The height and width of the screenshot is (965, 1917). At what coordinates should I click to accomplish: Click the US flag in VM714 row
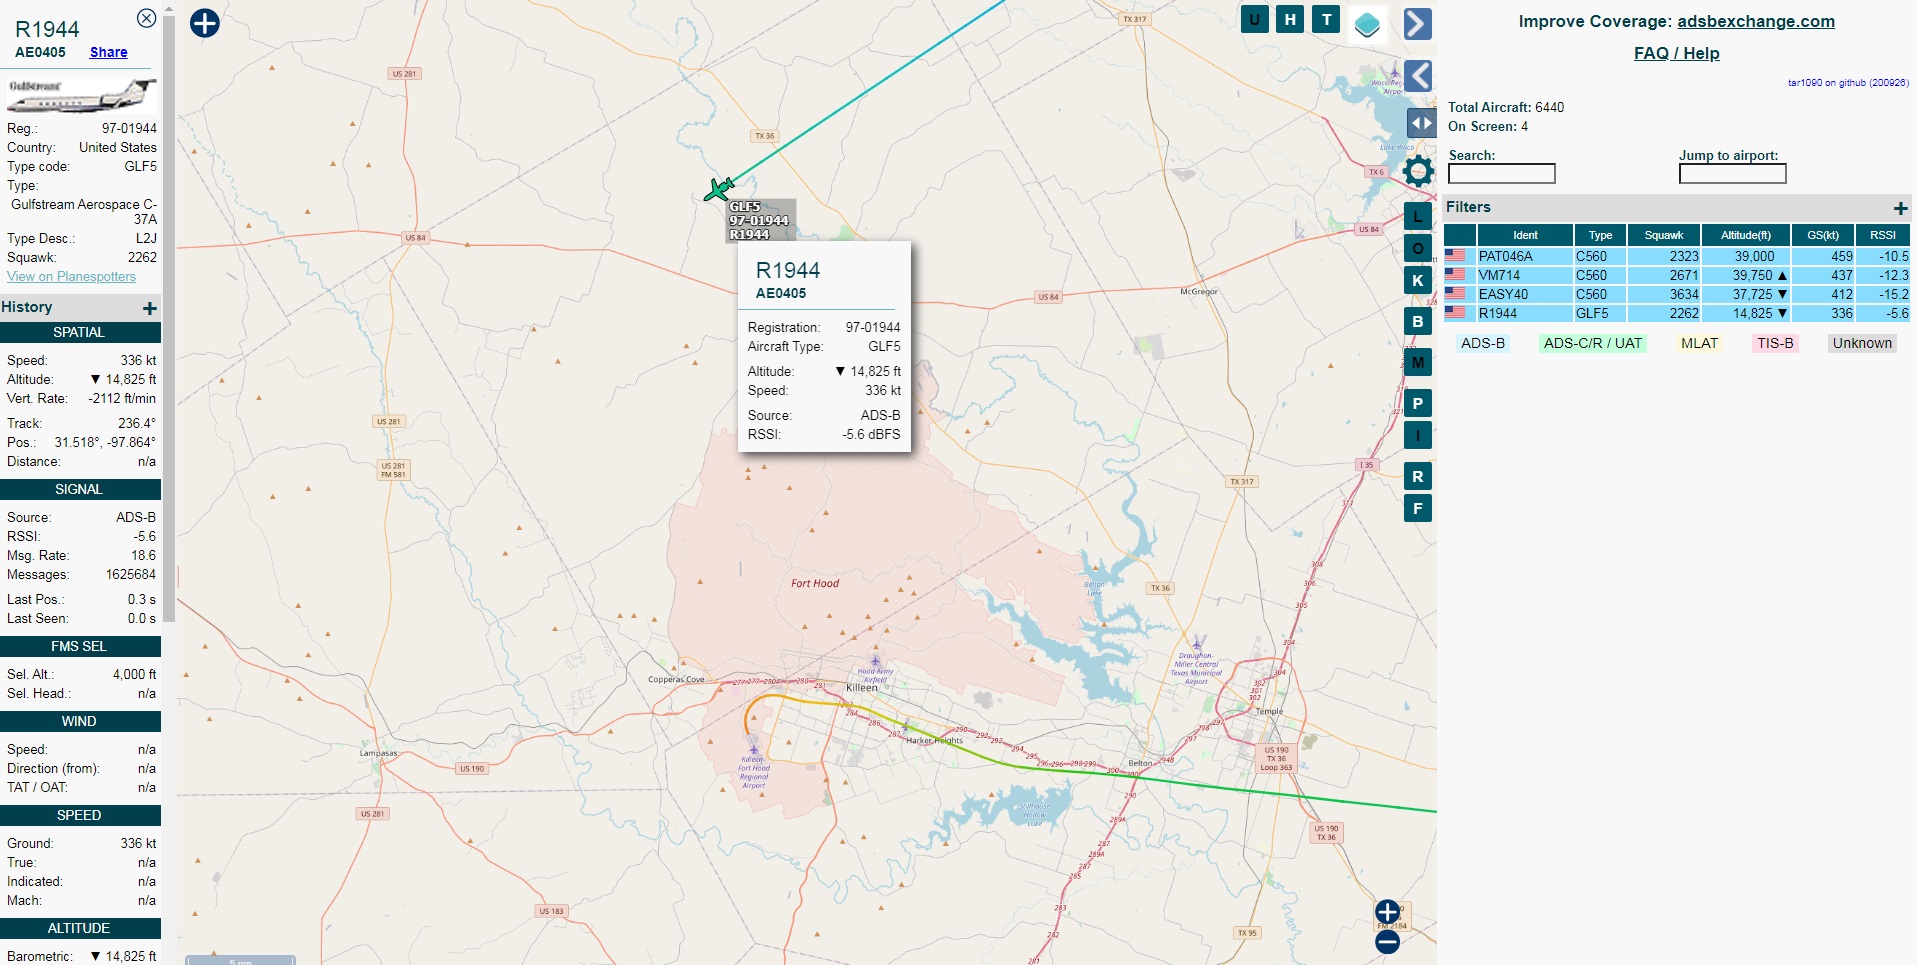pyautogui.click(x=1455, y=275)
